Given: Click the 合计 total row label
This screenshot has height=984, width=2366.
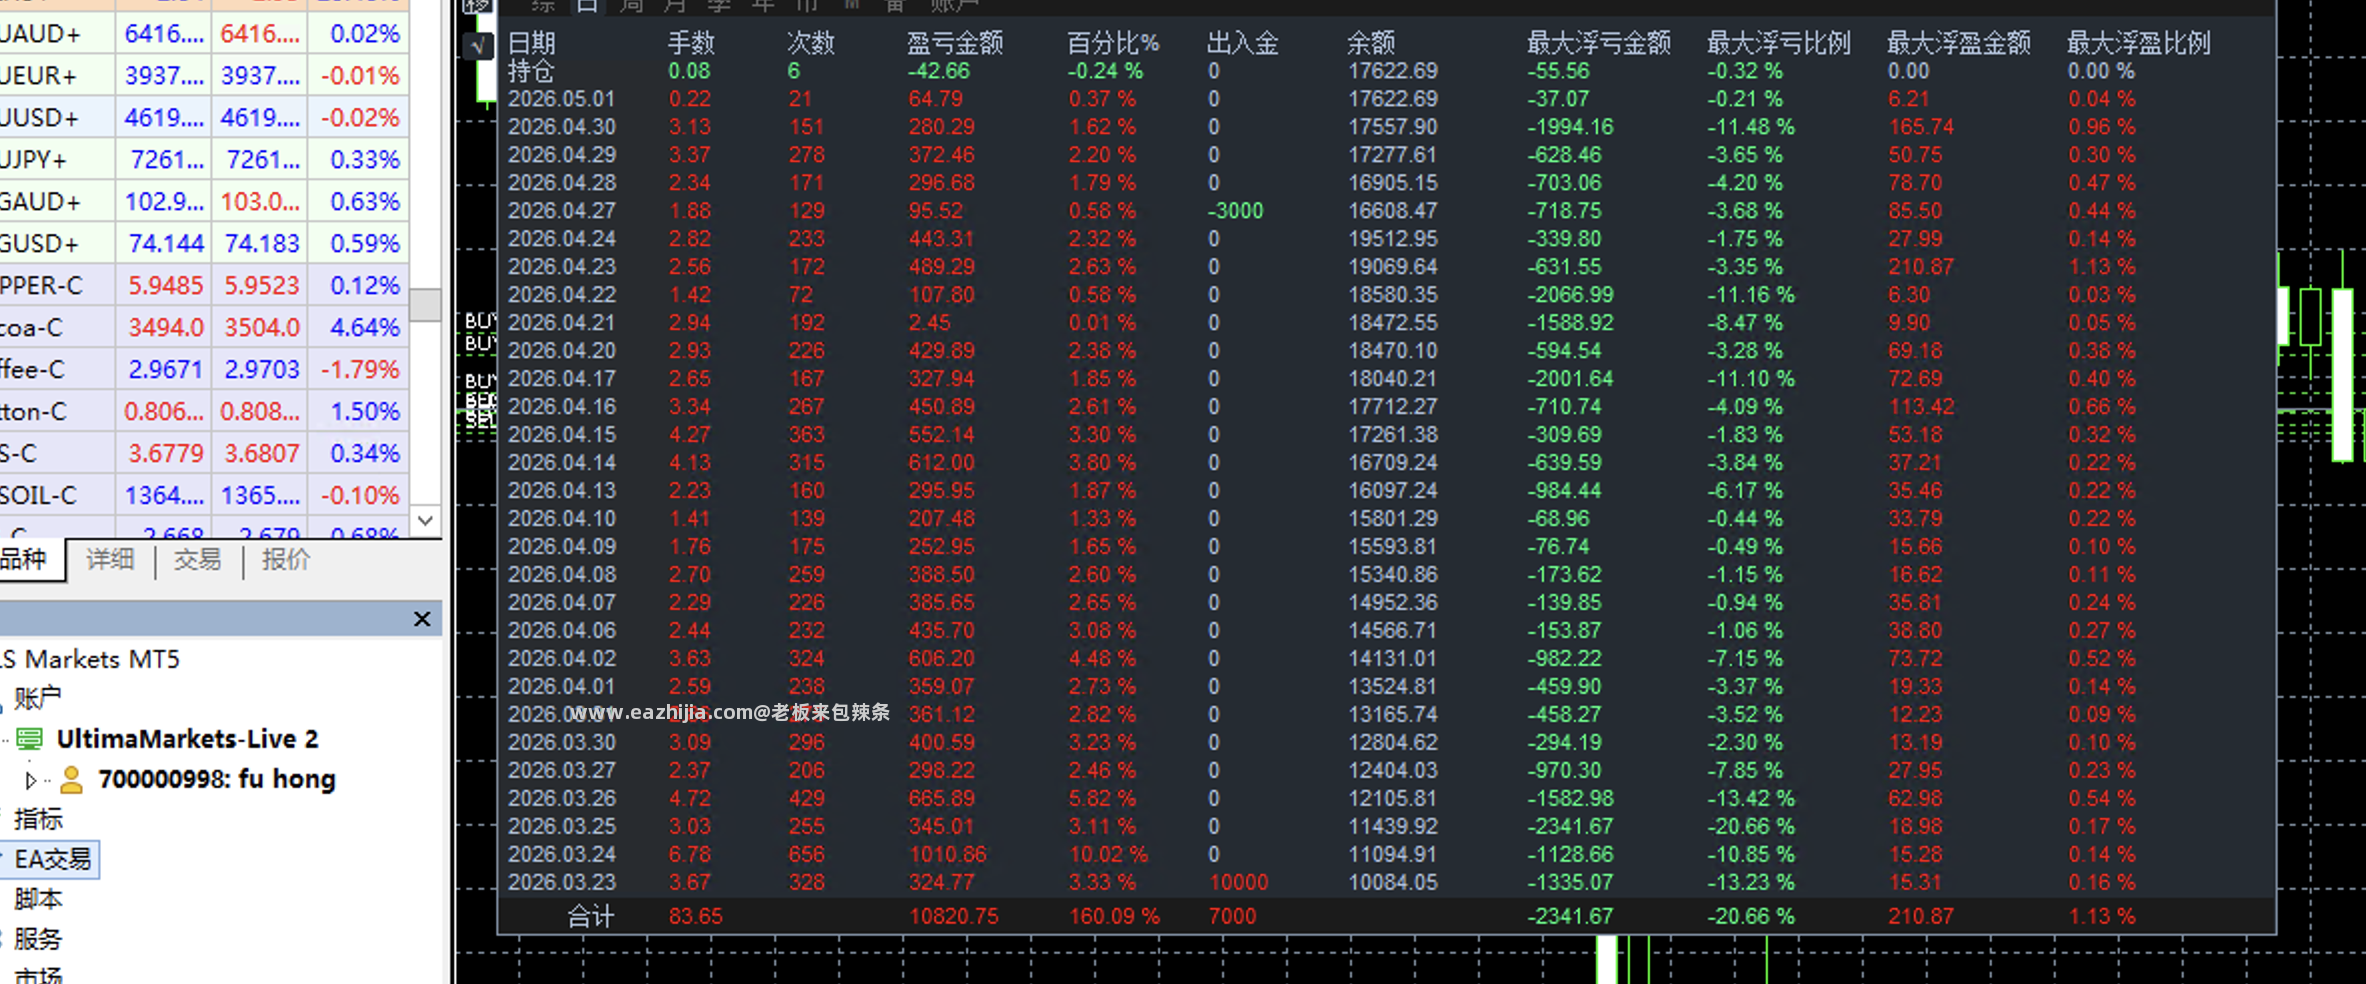Looking at the screenshot, I should tap(591, 916).
